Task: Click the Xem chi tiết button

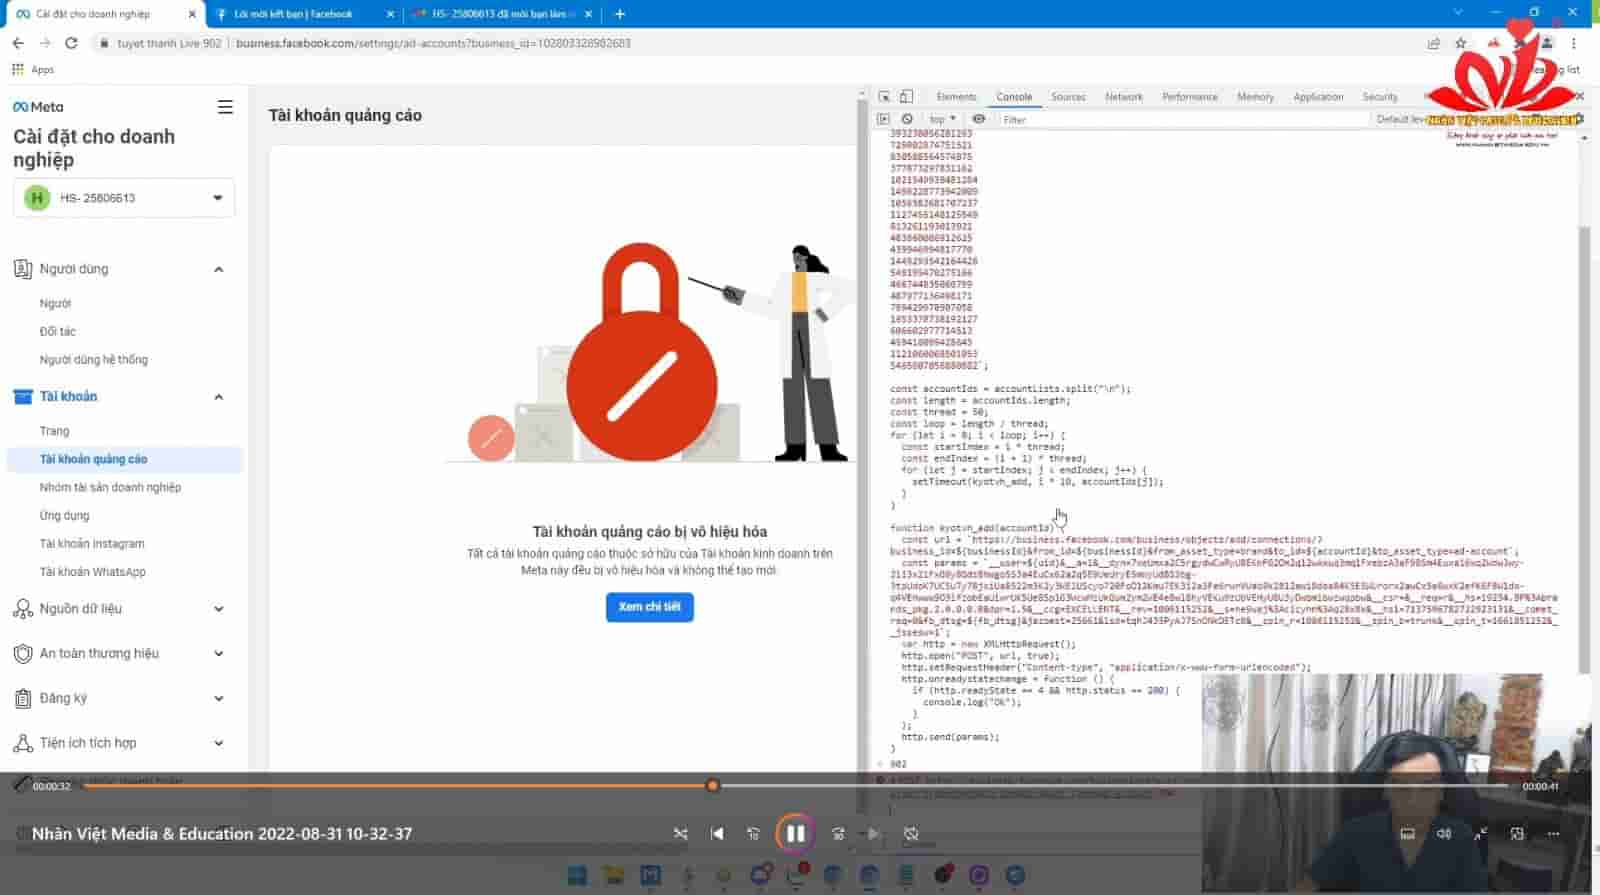Action: [649, 607]
